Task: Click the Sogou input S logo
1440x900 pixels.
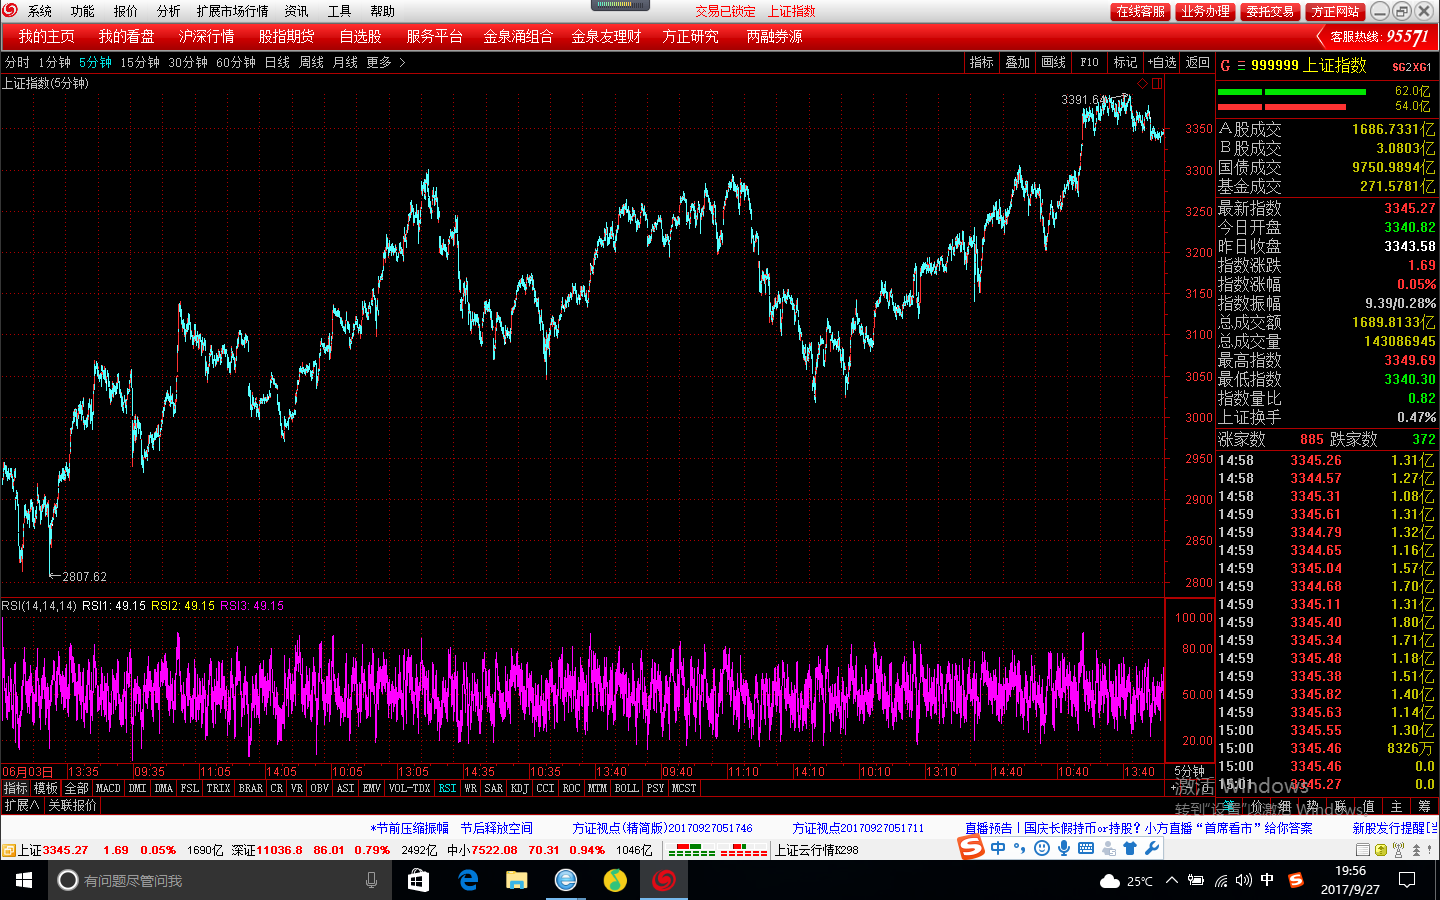Action: tap(971, 848)
